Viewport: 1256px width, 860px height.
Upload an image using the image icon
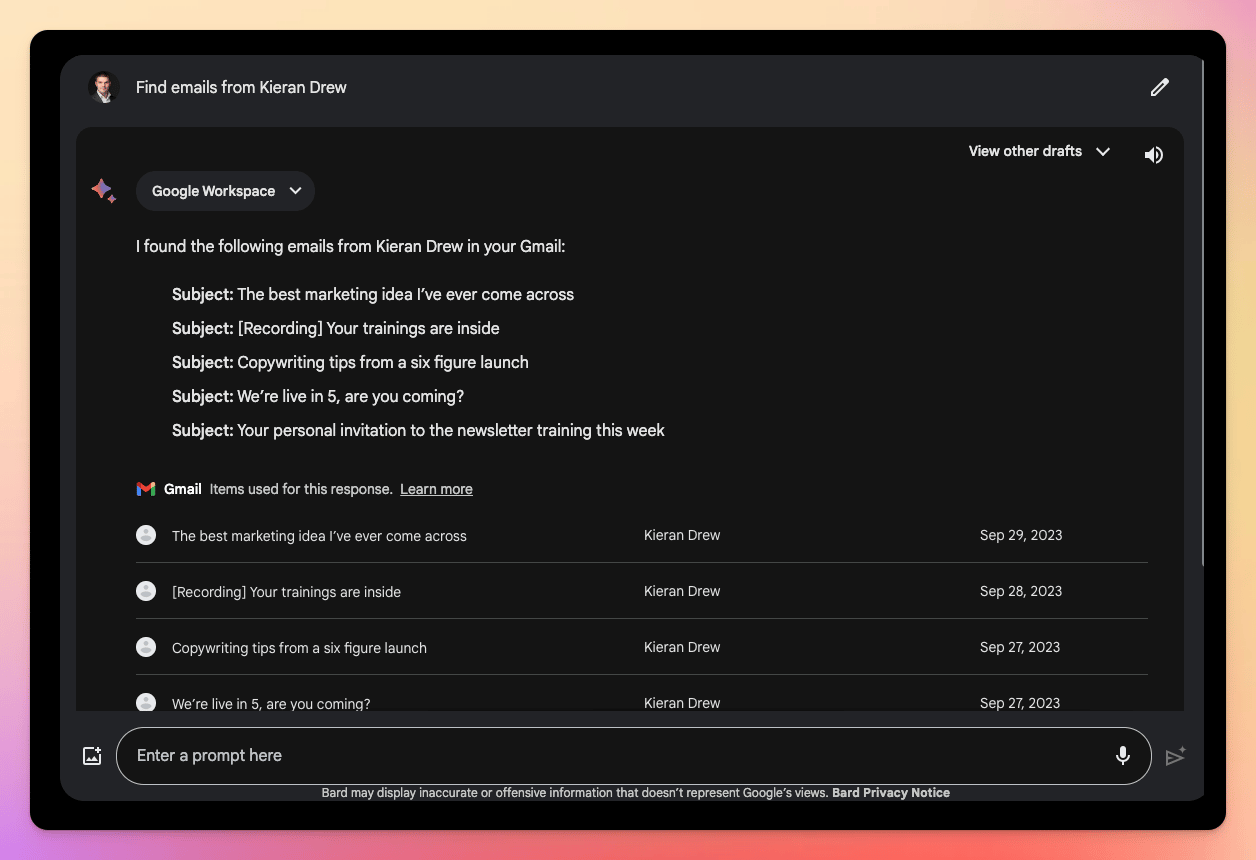click(x=92, y=756)
